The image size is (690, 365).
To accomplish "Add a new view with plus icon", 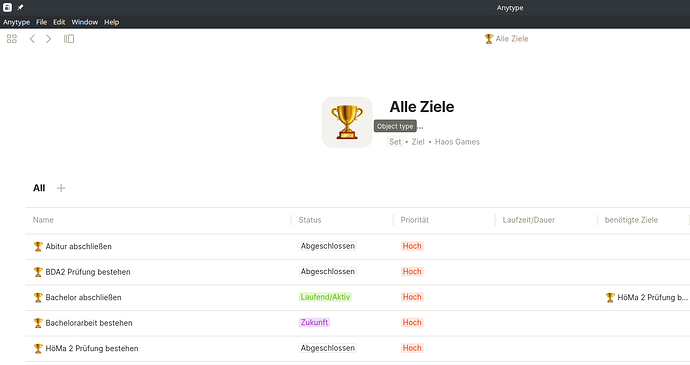I will coord(61,188).
